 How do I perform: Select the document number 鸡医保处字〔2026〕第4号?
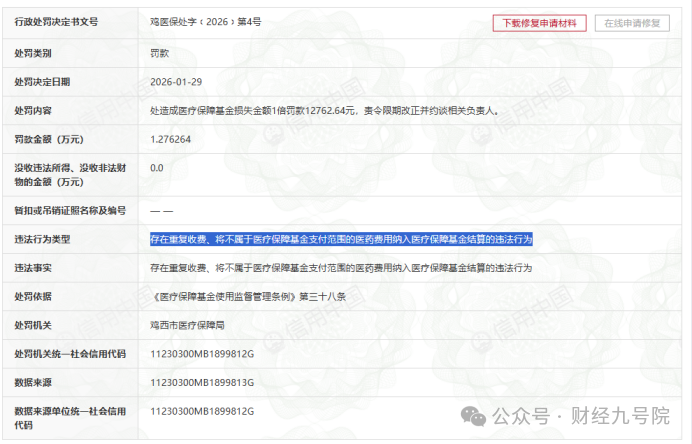[206, 22]
